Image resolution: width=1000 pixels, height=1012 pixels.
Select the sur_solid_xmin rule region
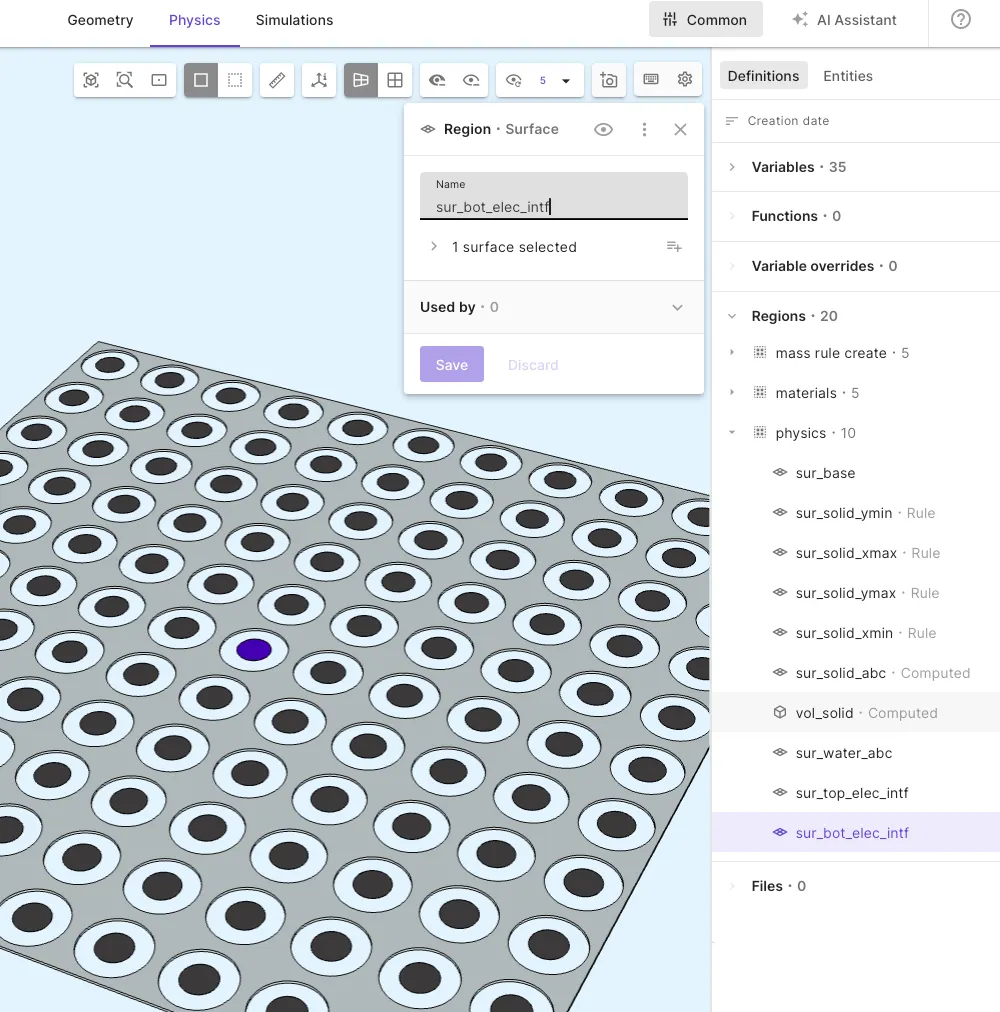point(856,633)
